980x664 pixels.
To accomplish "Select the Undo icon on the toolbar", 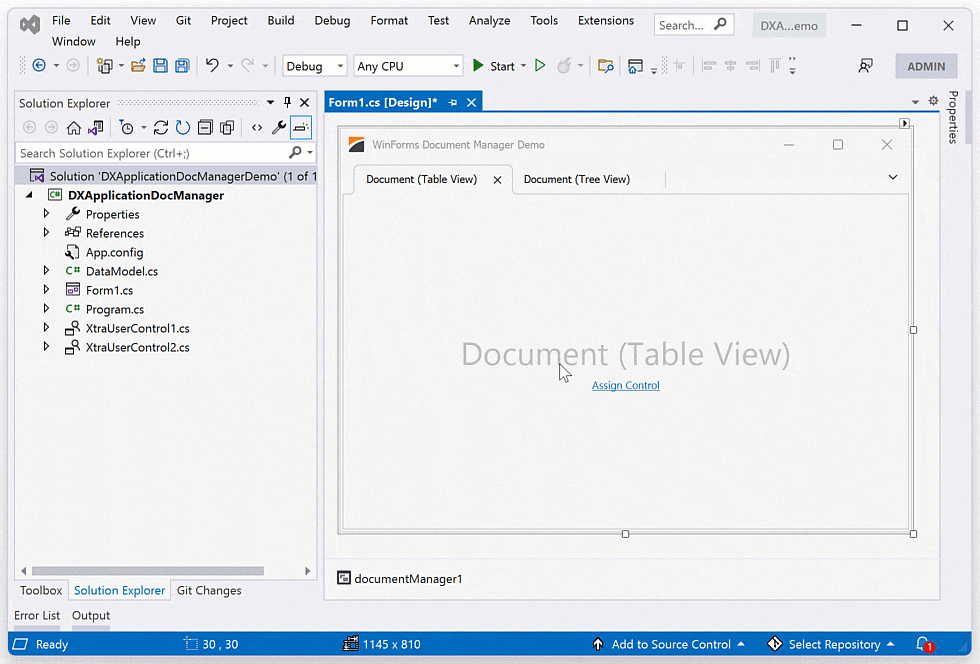I will pyautogui.click(x=211, y=66).
